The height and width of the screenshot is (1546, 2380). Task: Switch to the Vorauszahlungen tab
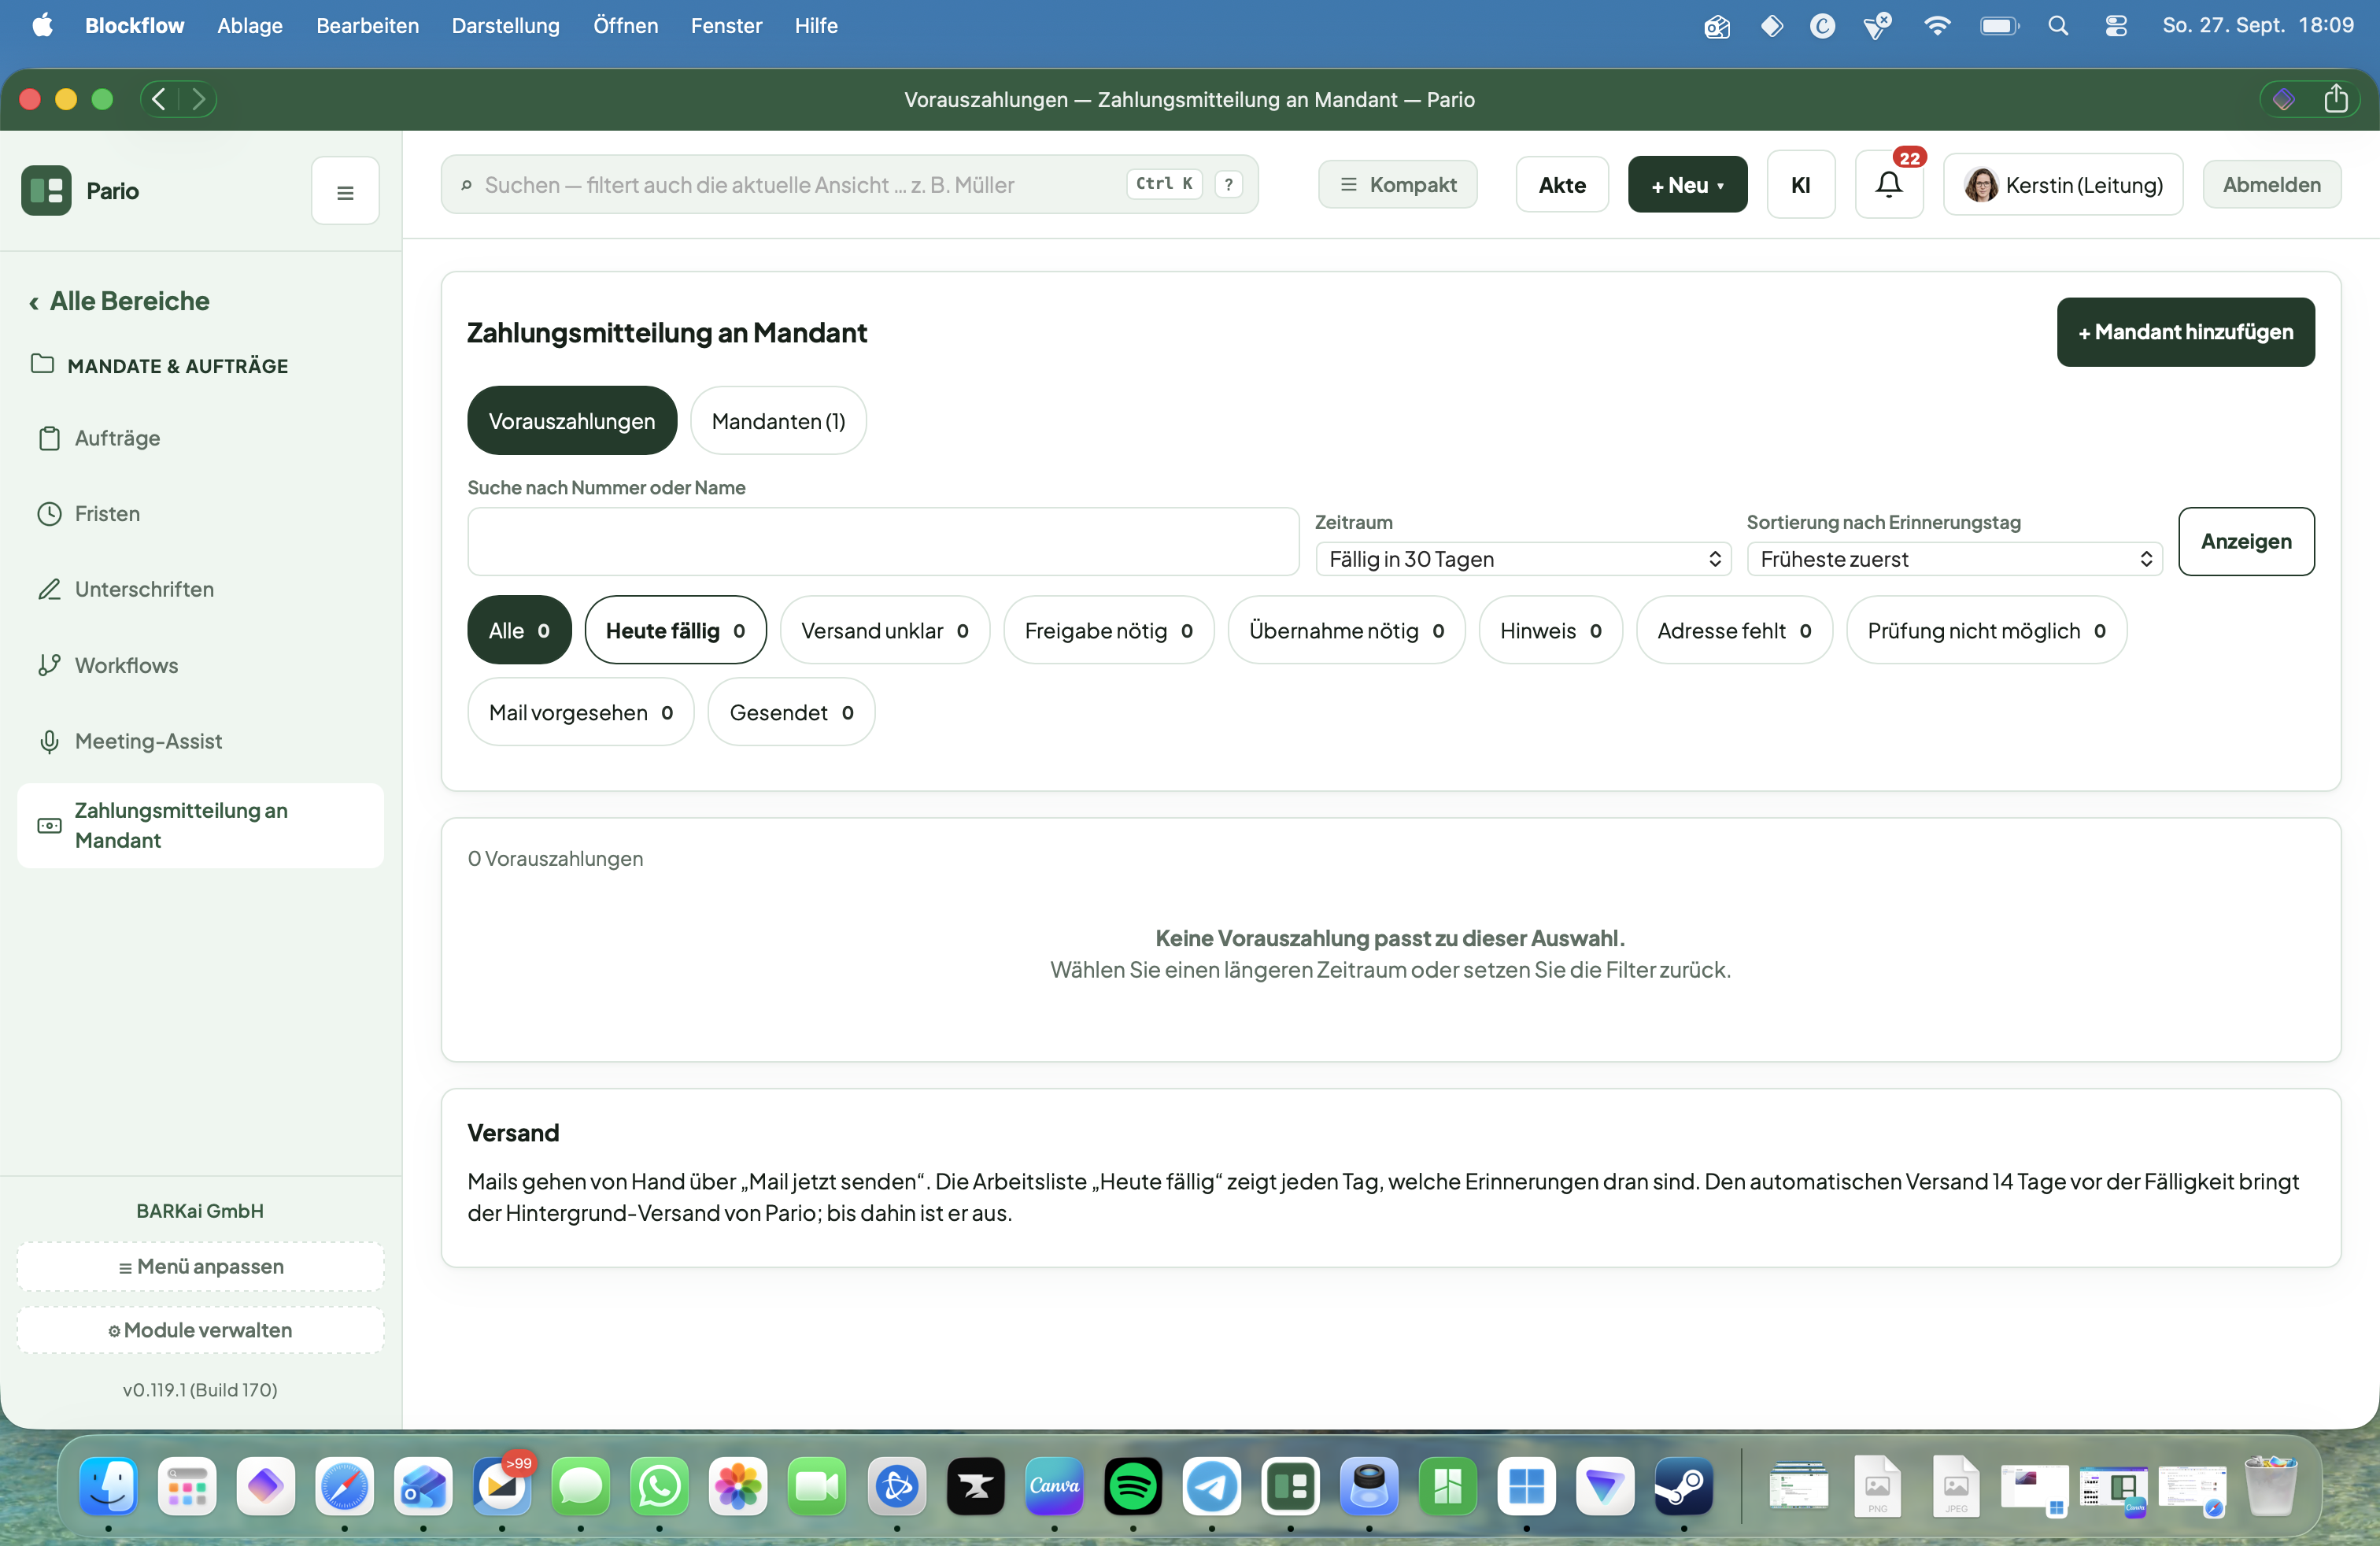pyautogui.click(x=572, y=421)
